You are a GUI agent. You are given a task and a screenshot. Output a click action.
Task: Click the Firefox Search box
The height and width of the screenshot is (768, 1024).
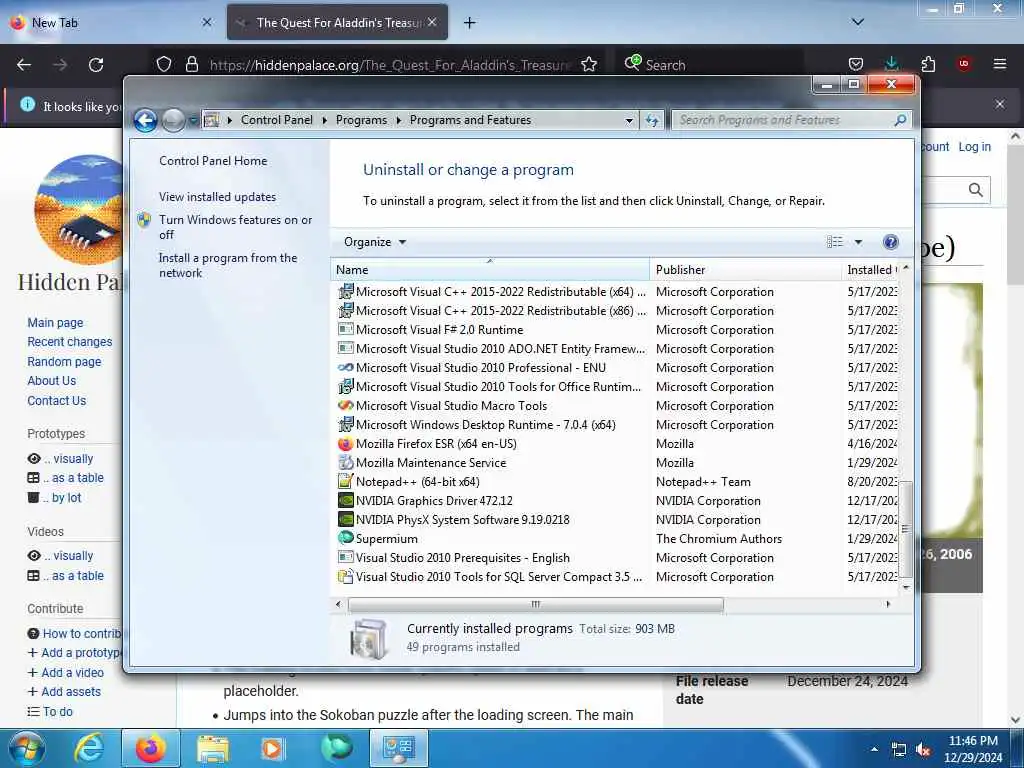click(x=709, y=65)
